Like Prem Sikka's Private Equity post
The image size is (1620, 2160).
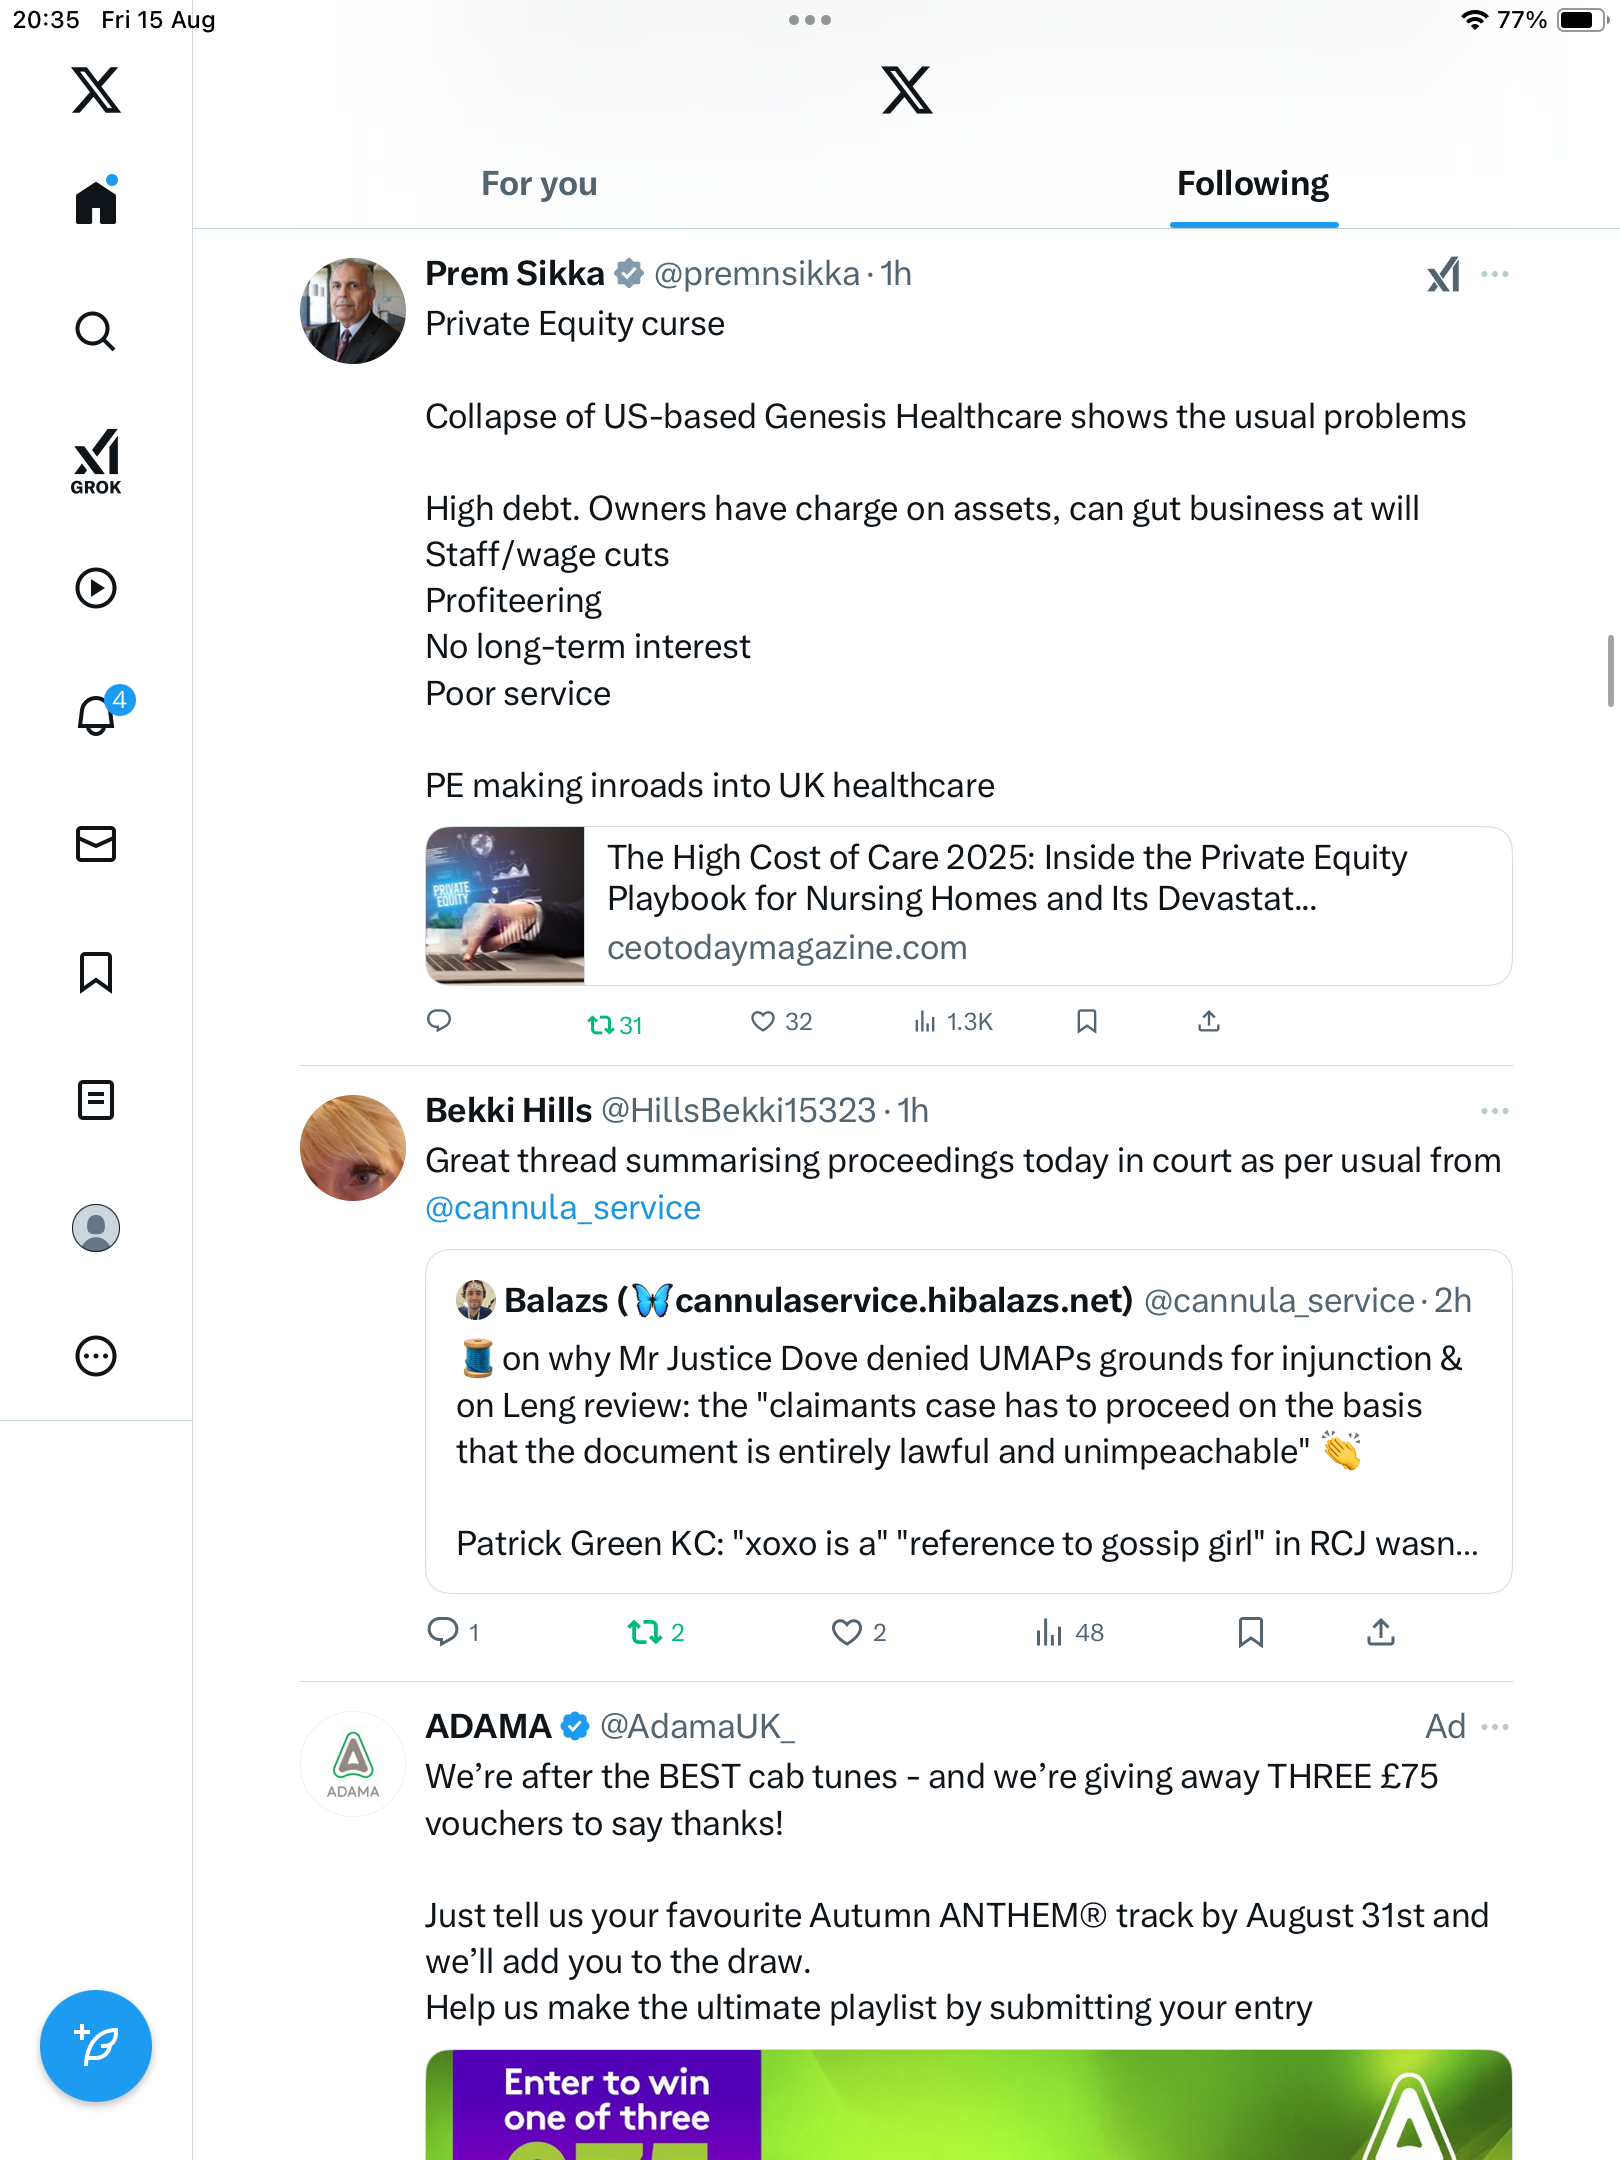click(x=763, y=1021)
